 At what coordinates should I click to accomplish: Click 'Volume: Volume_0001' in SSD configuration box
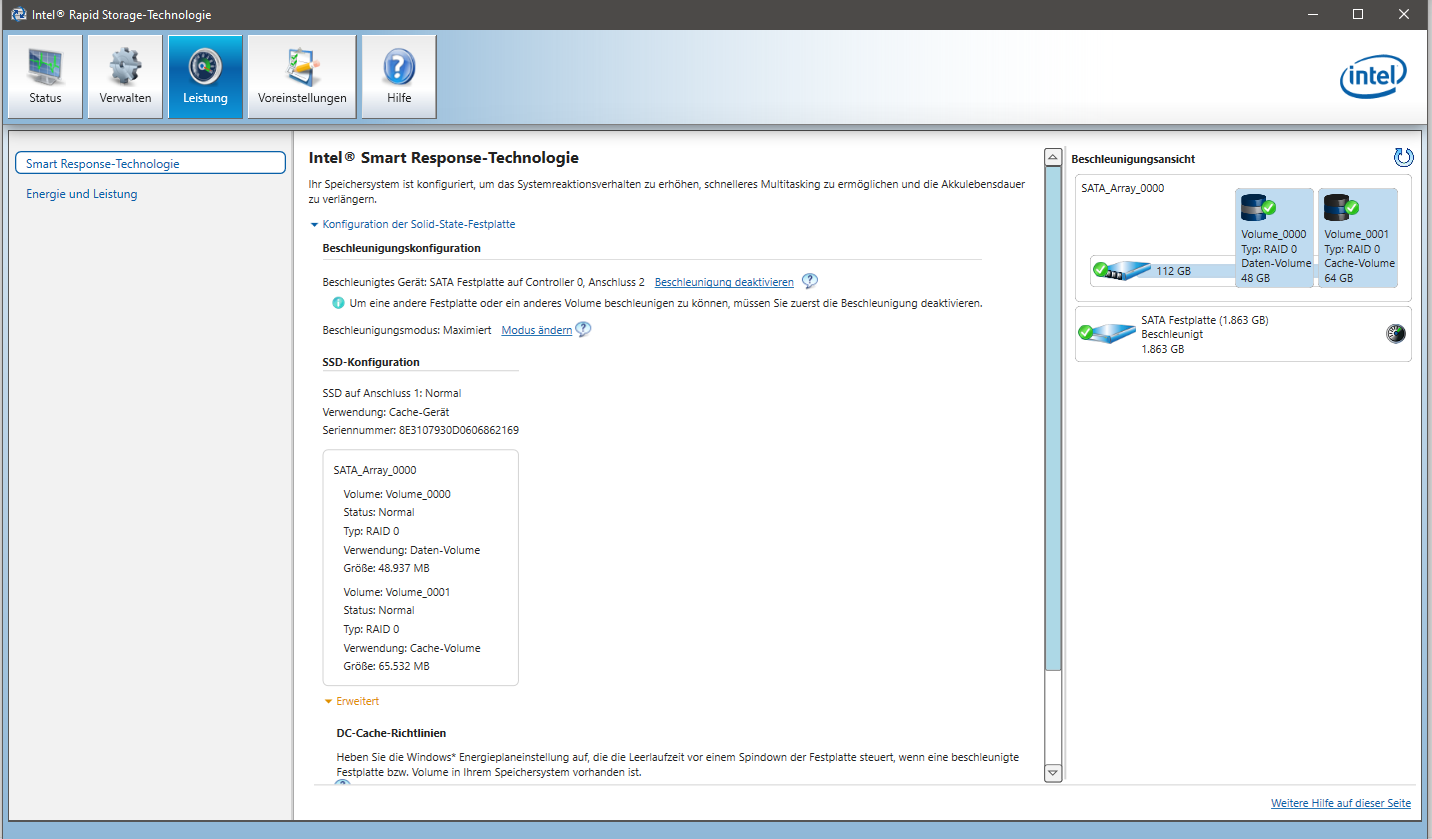click(397, 592)
